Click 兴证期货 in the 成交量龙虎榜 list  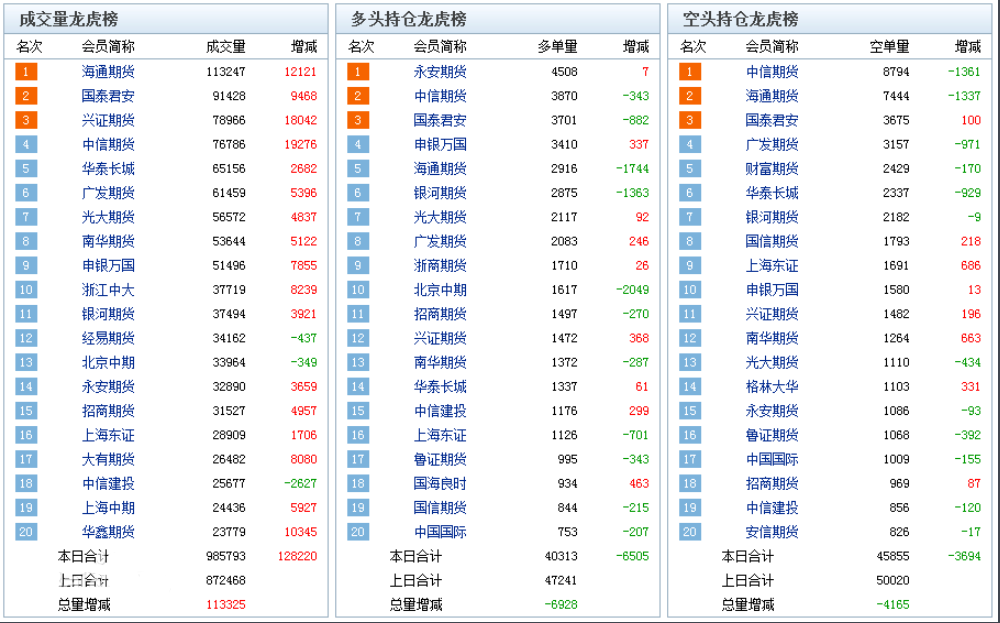(108, 120)
